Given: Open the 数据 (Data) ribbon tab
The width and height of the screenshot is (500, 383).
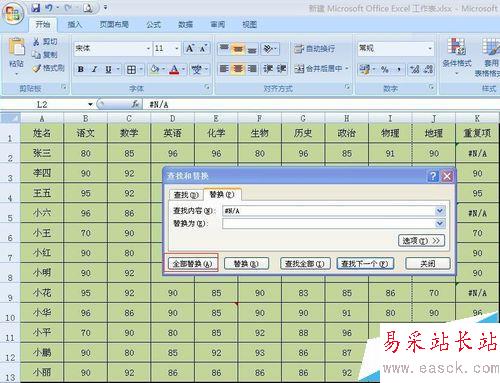Looking at the screenshot, I should pyautogui.click(x=185, y=24).
